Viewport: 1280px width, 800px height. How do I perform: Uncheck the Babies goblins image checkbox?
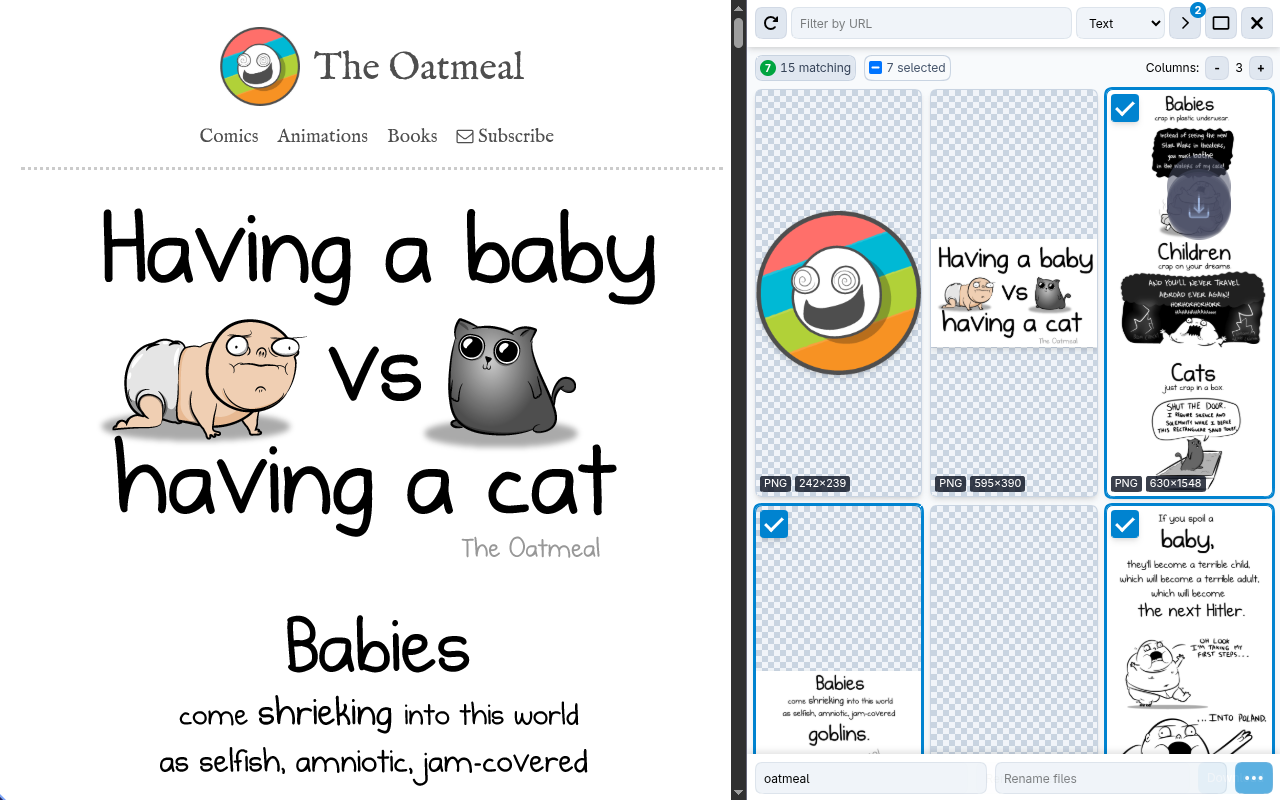(774, 524)
